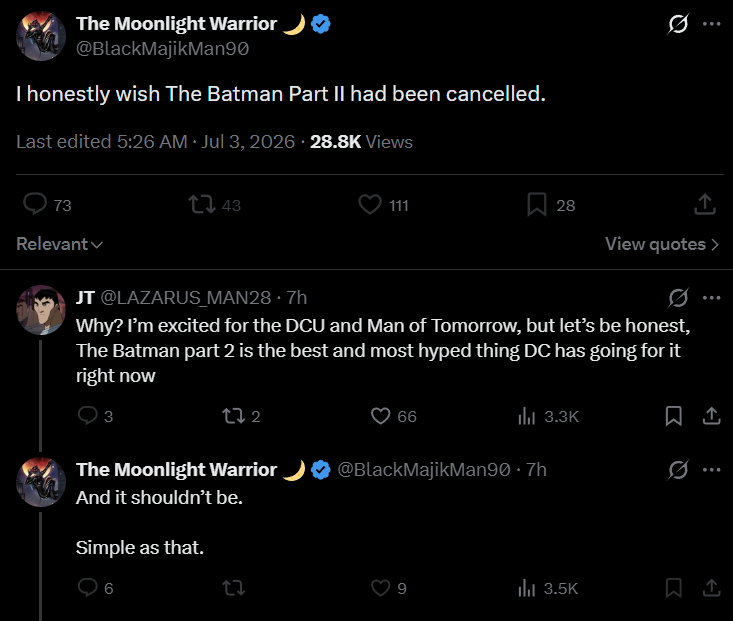This screenshot has width=733, height=621.
Task: Click Grok icon on JT's reply
Action: [678, 298]
